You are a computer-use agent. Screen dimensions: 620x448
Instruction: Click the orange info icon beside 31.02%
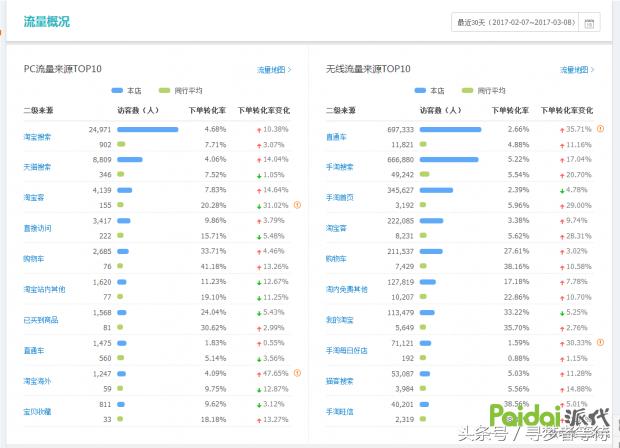(297, 205)
